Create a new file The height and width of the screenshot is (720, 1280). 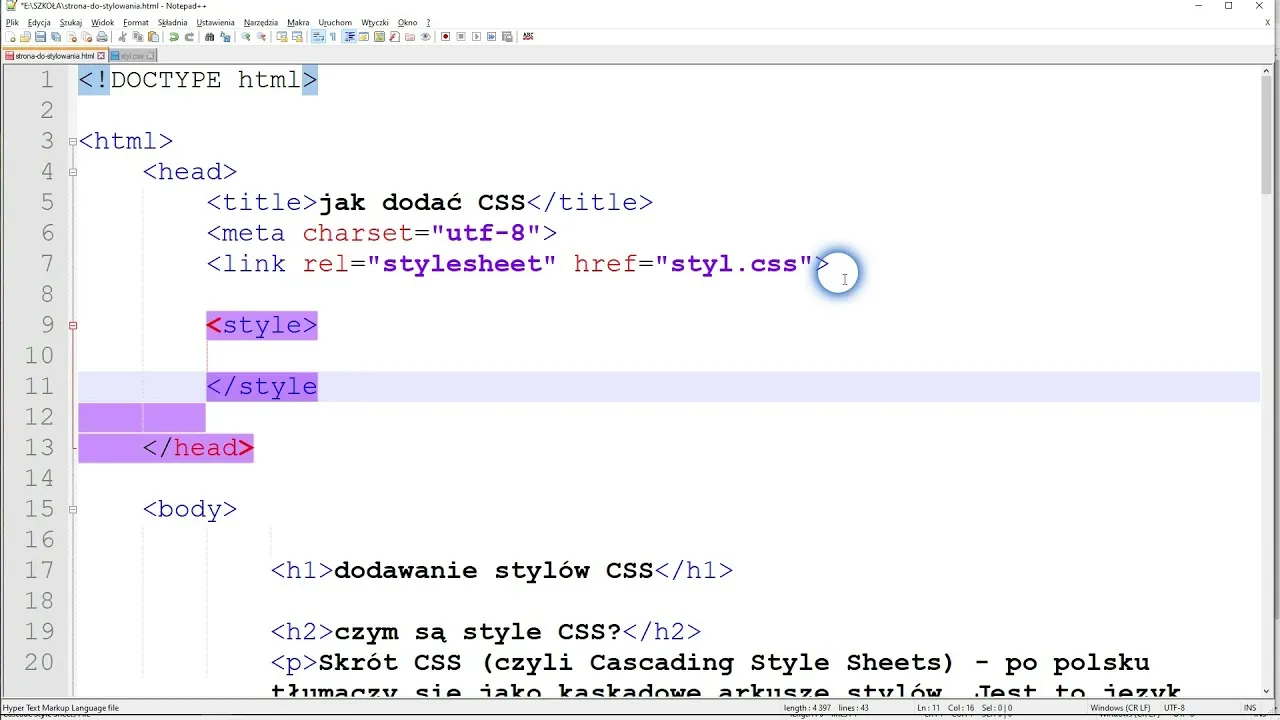(x=11, y=36)
